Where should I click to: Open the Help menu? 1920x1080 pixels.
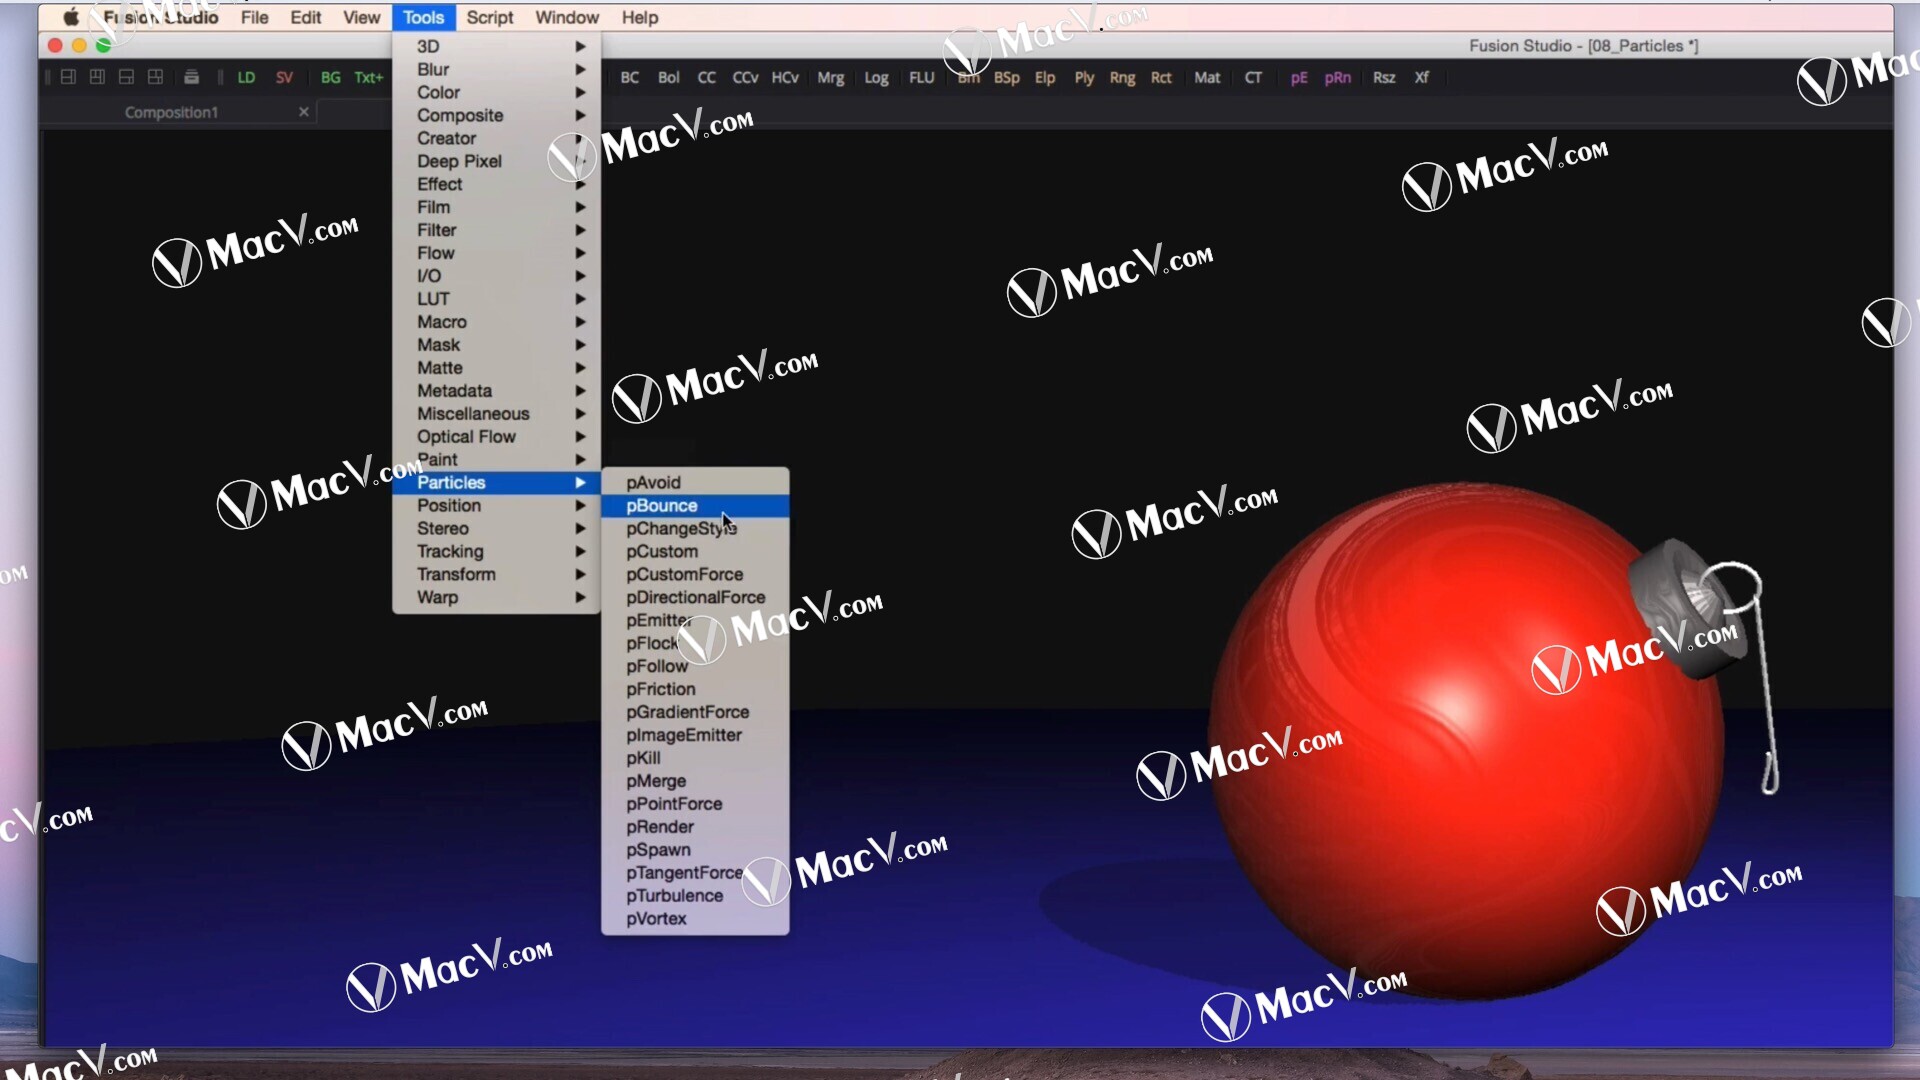(x=640, y=17)
